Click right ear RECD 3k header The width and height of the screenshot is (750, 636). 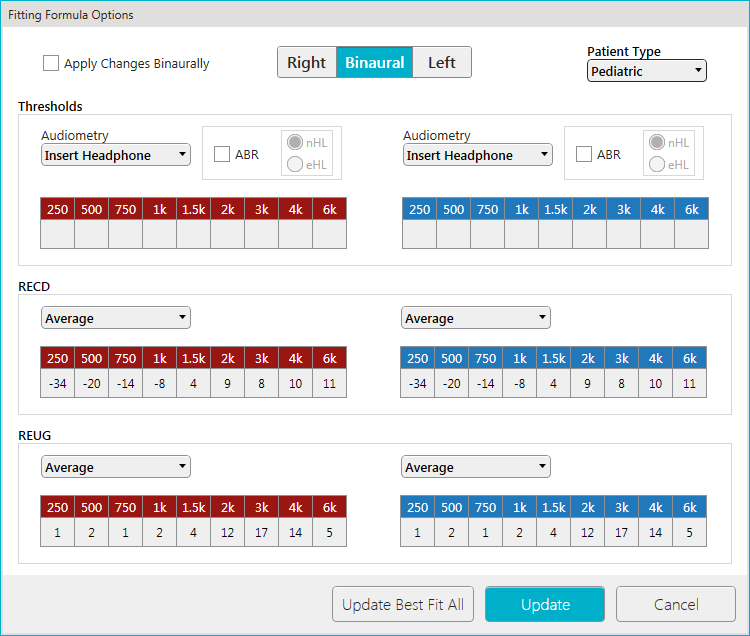tap(262, 358)
